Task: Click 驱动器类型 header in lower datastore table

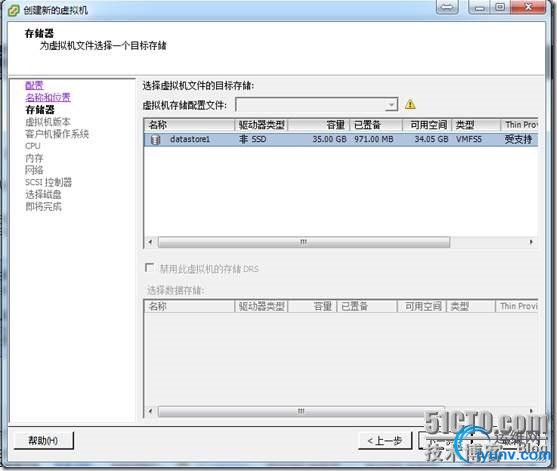Action: click(261, 306)
